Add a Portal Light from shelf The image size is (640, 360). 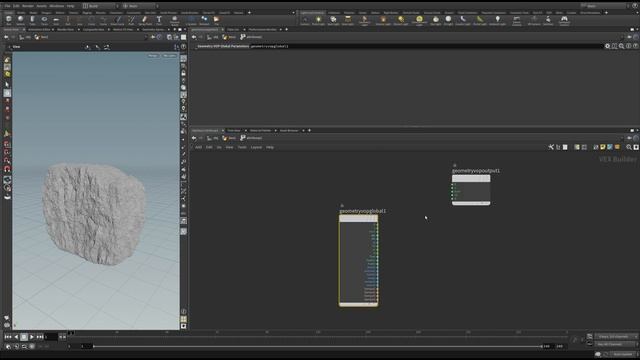[x=479, y=20]
